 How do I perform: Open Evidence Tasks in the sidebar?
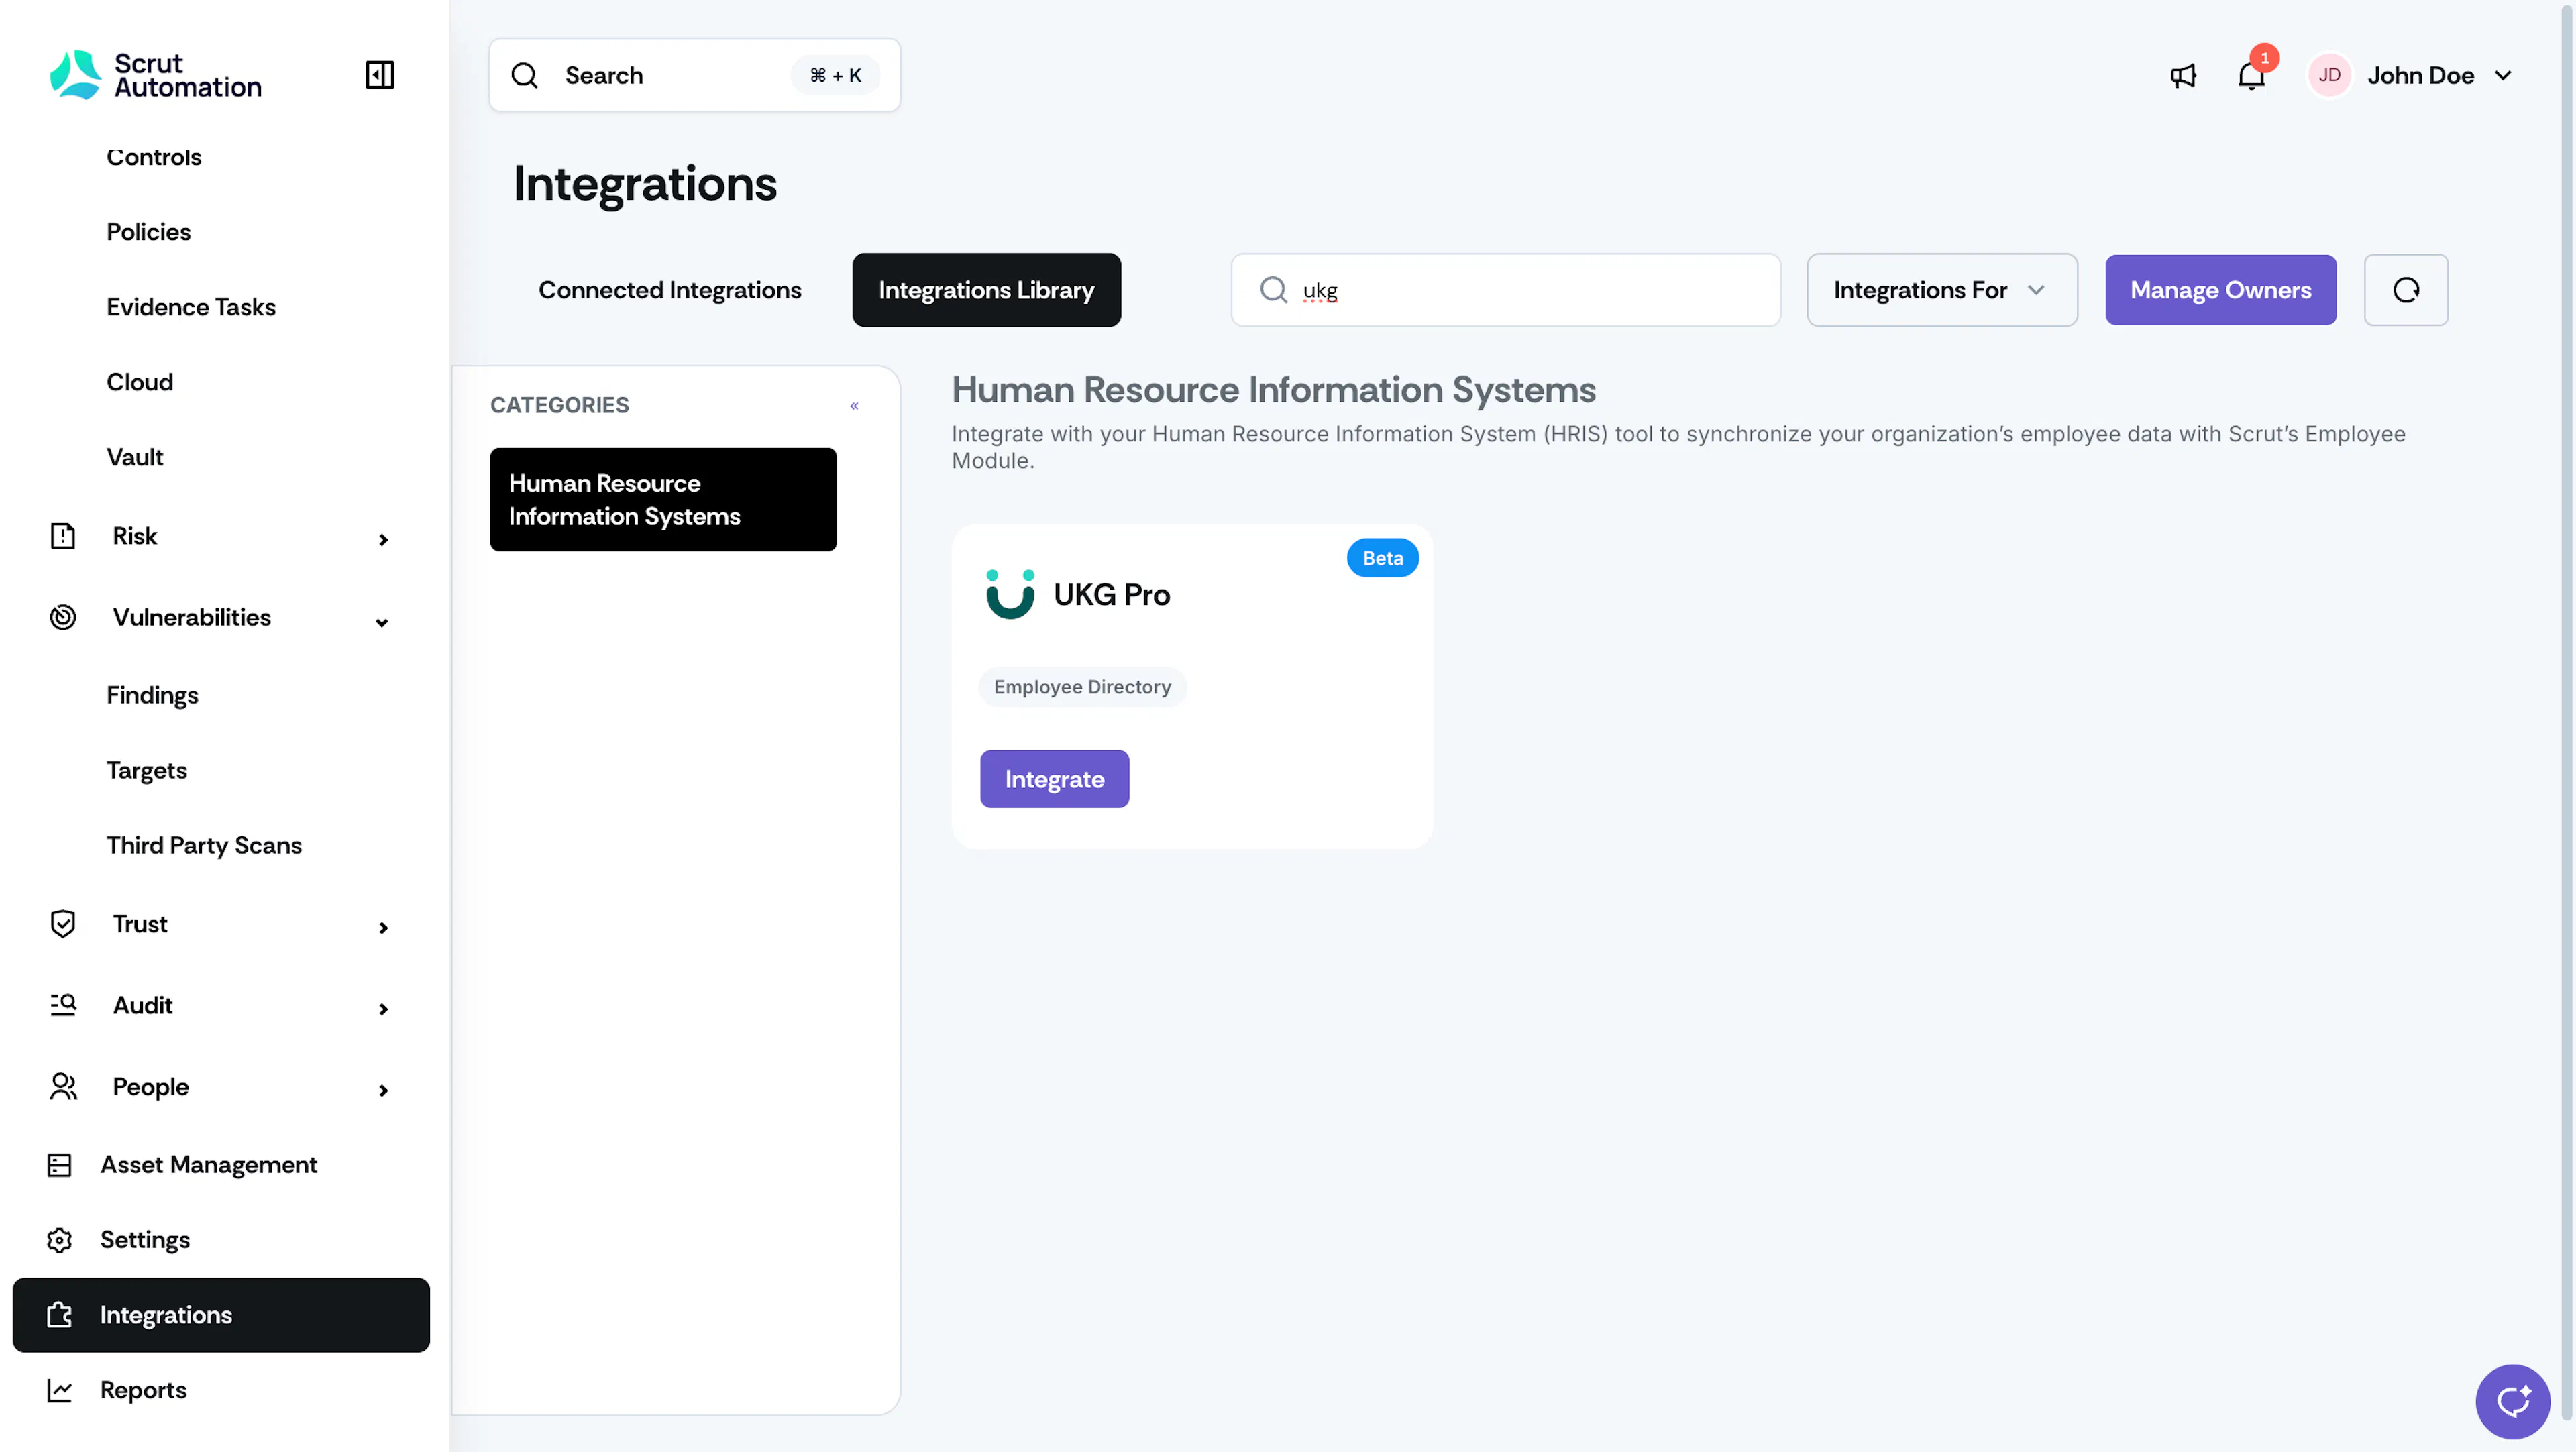point(191,307)
